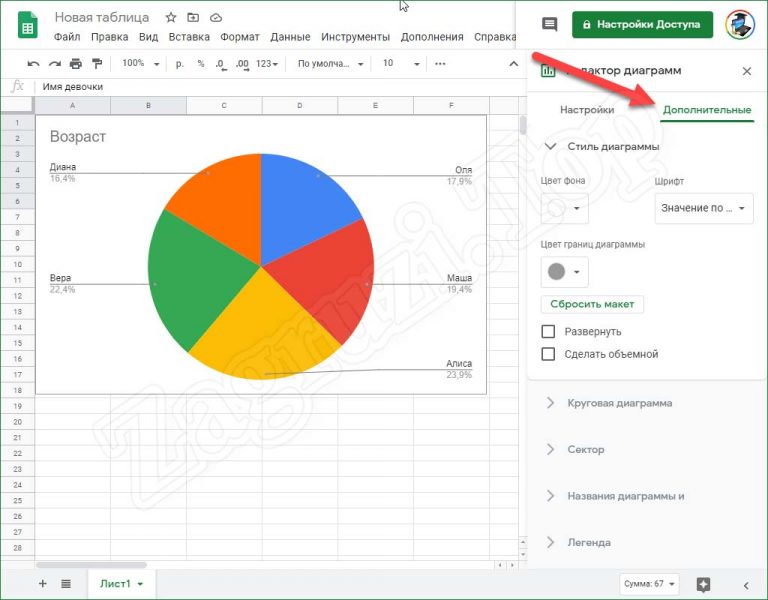
Task: Select row 22 header
Action: (18, 454)
